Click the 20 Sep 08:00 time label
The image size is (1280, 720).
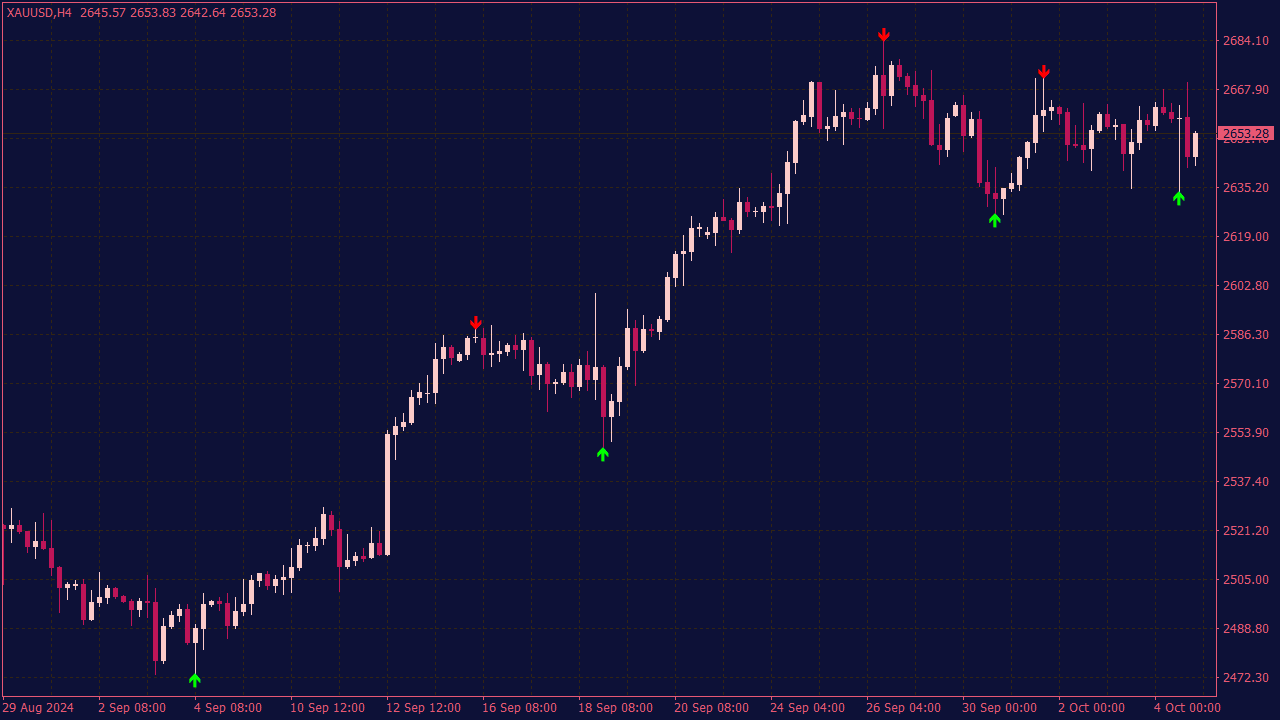click(x=712, y=708)
